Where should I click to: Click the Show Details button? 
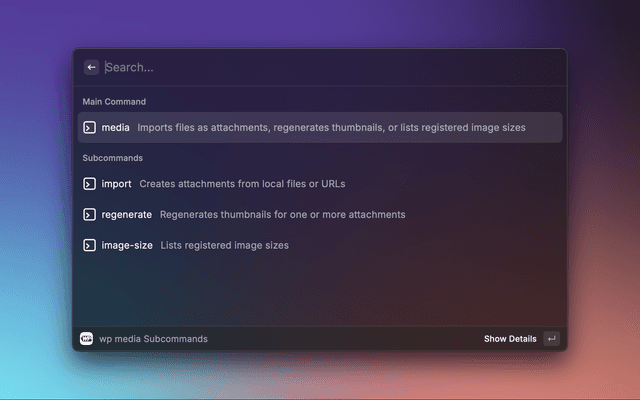tap(510, 339)
